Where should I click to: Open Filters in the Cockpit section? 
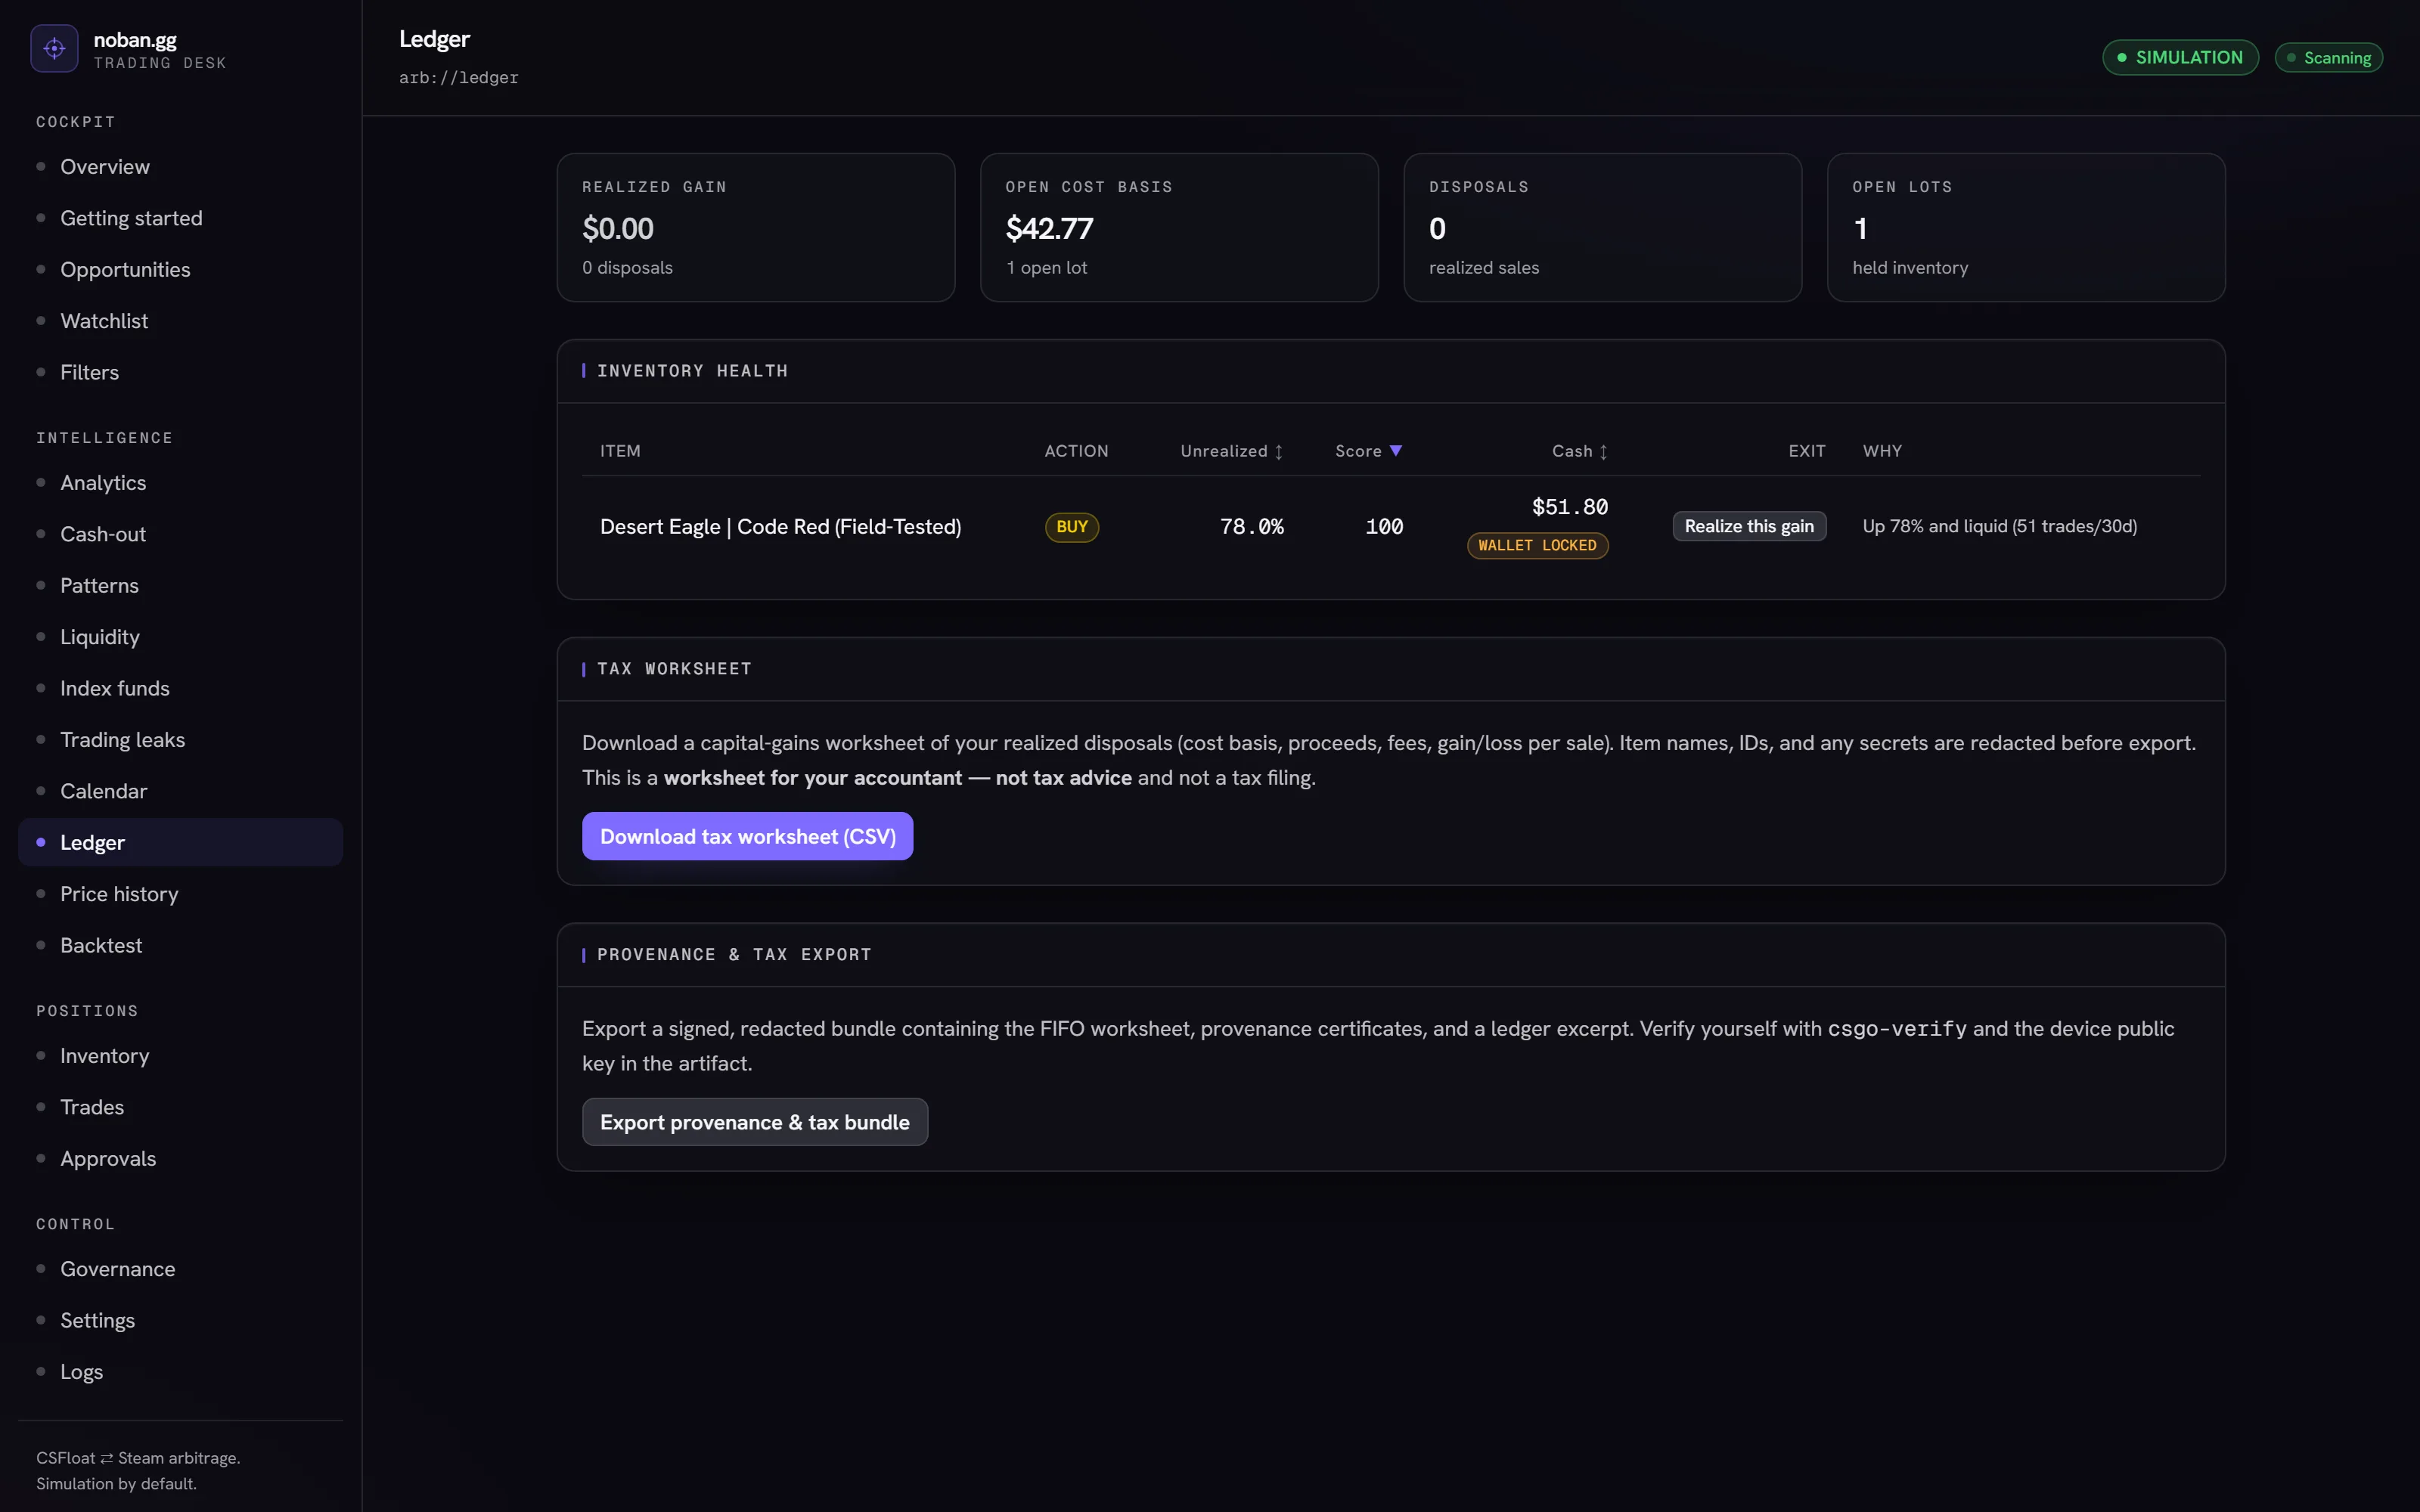[181, 372]
